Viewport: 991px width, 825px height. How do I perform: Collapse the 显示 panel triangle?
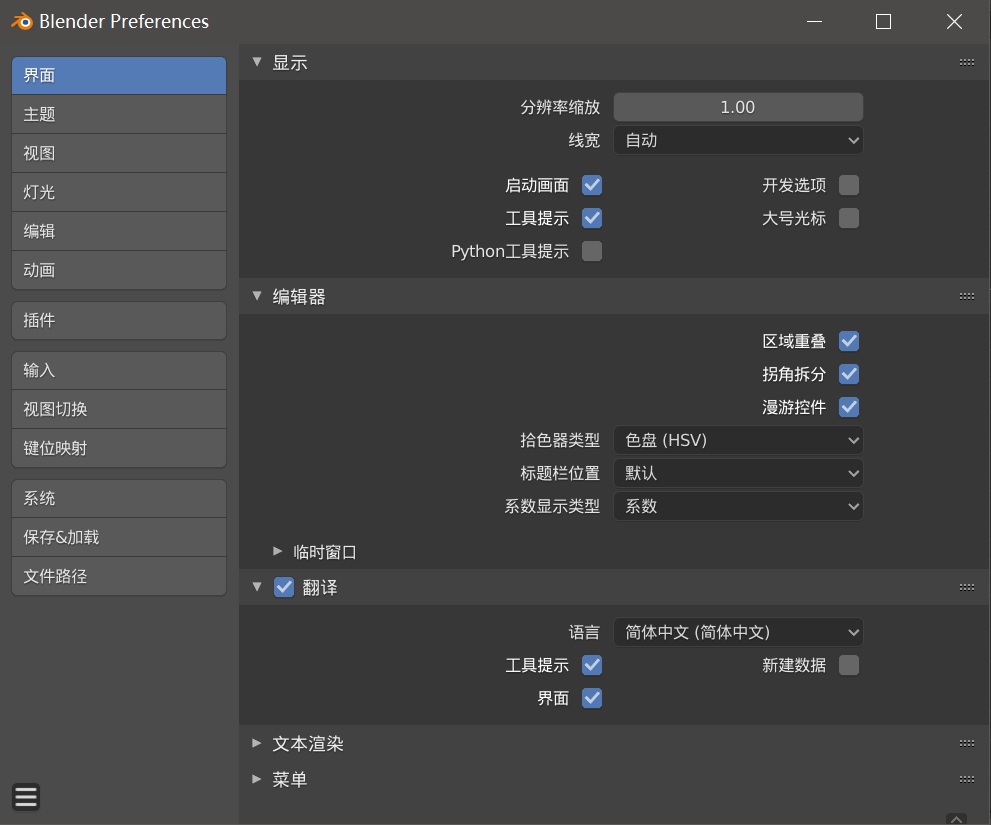tap(257, 62)
